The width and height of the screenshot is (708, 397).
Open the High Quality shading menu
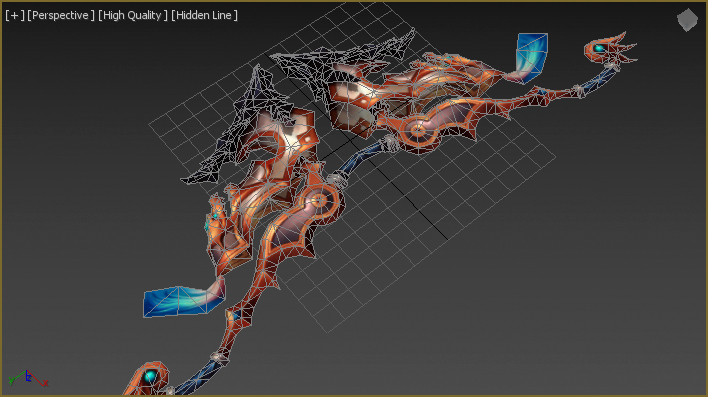pyautogui.click(x=133, y=15)
